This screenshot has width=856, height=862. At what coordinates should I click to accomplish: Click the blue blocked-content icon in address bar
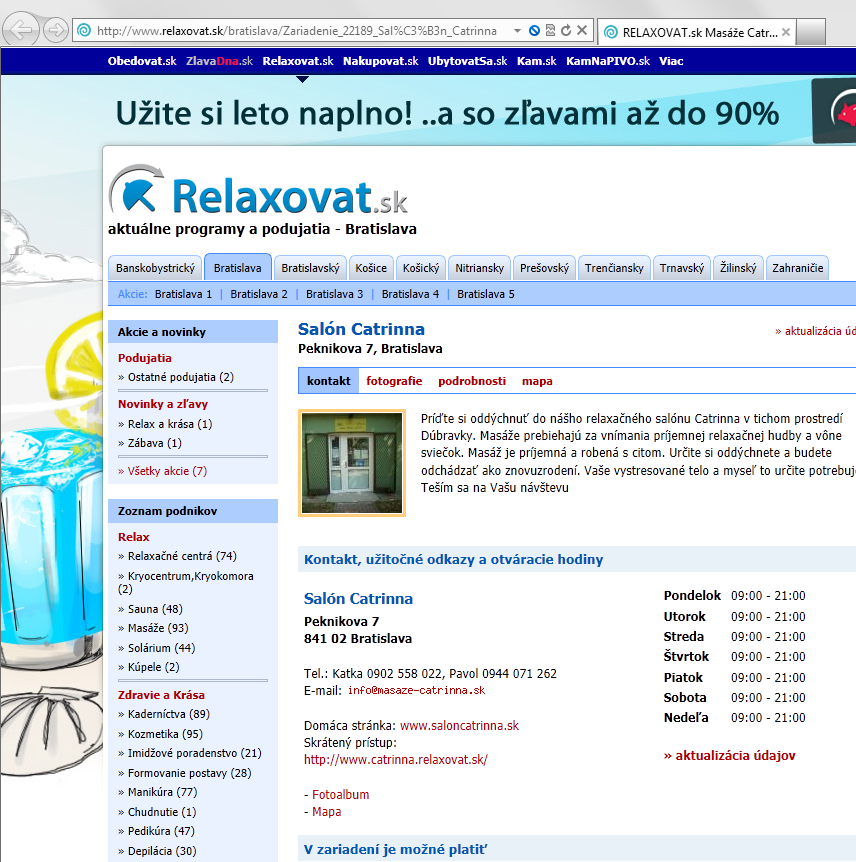tap(534, 31)
